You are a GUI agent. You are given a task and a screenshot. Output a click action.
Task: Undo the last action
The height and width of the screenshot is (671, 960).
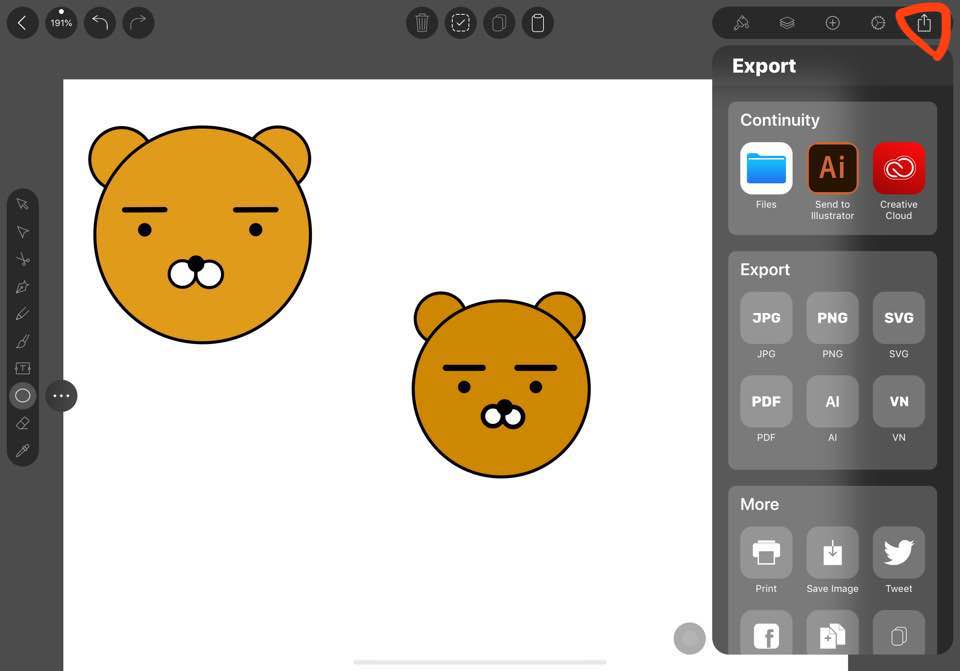click(x=100, y=23)
